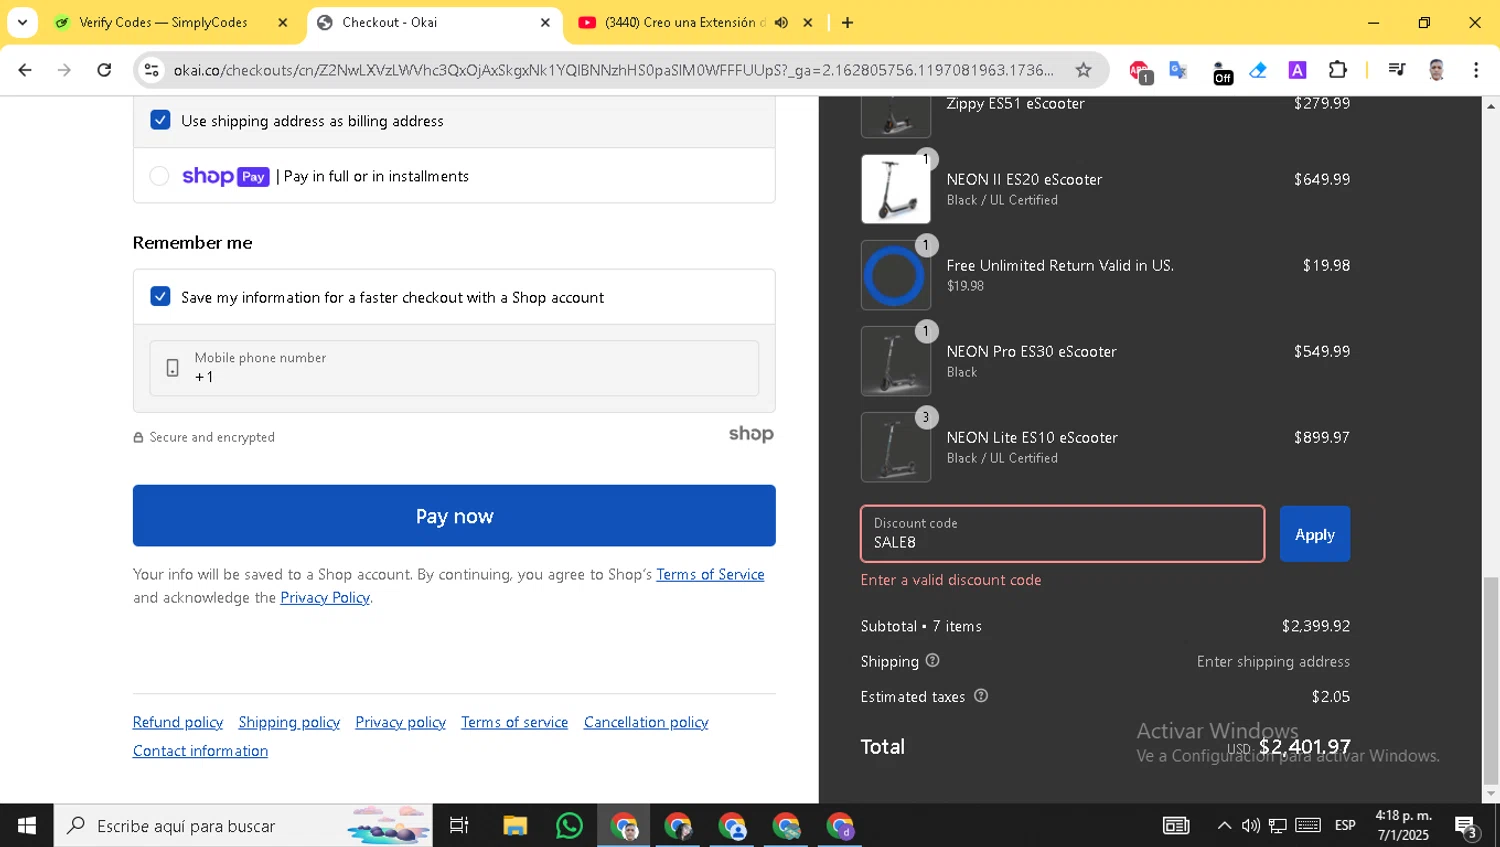Viewport: 1500px width, 847px height.
Task: Click the Discount code input field
Action: pyautogui.click(x=1062, y=534)
